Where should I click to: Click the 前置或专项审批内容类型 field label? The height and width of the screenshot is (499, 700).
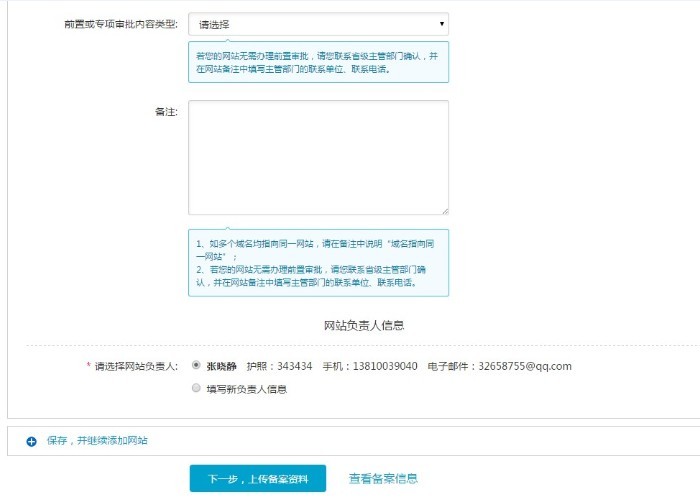coord(120,24)
